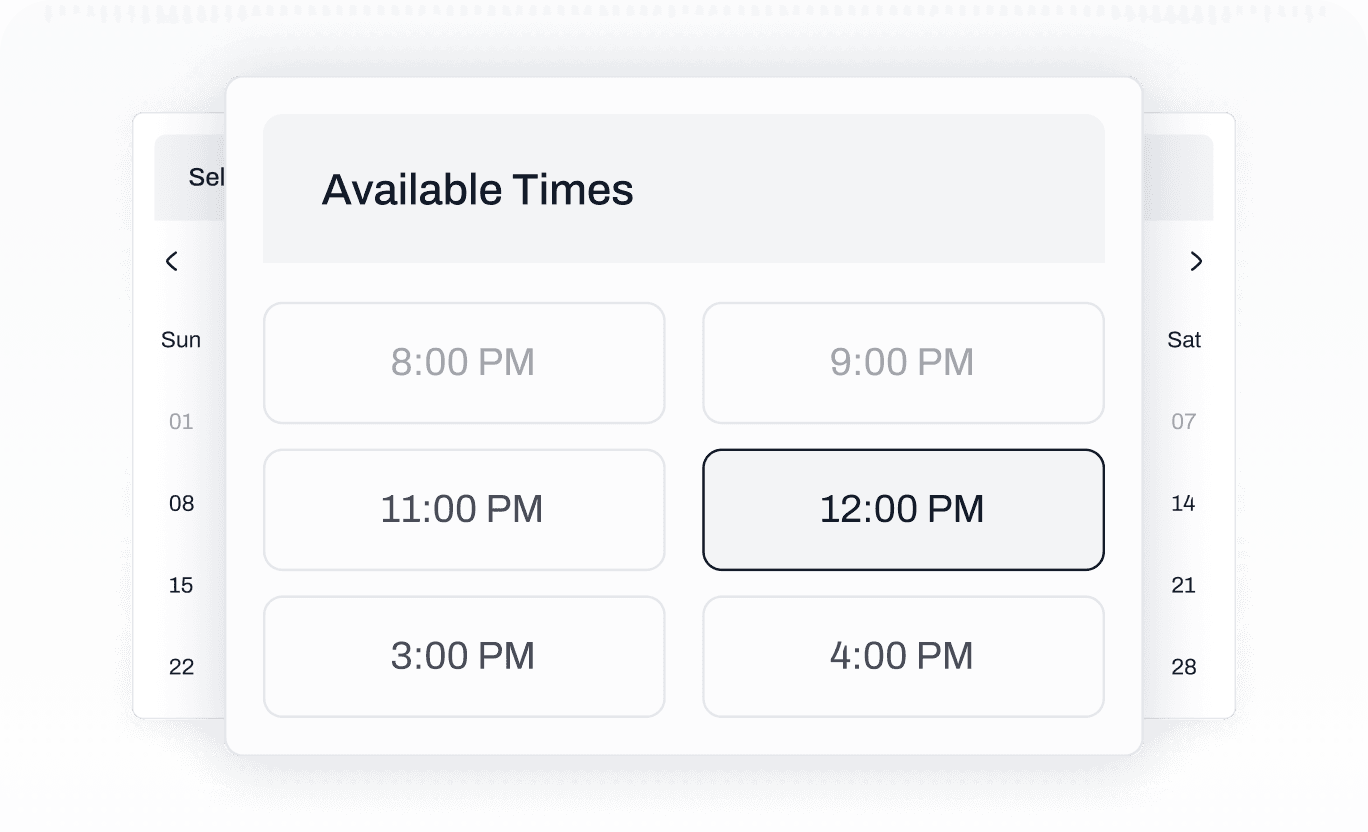The height and width of the screenshot is (832, 1368).
Task: Select day 08 on the calendar
Action: pos(181,503)
